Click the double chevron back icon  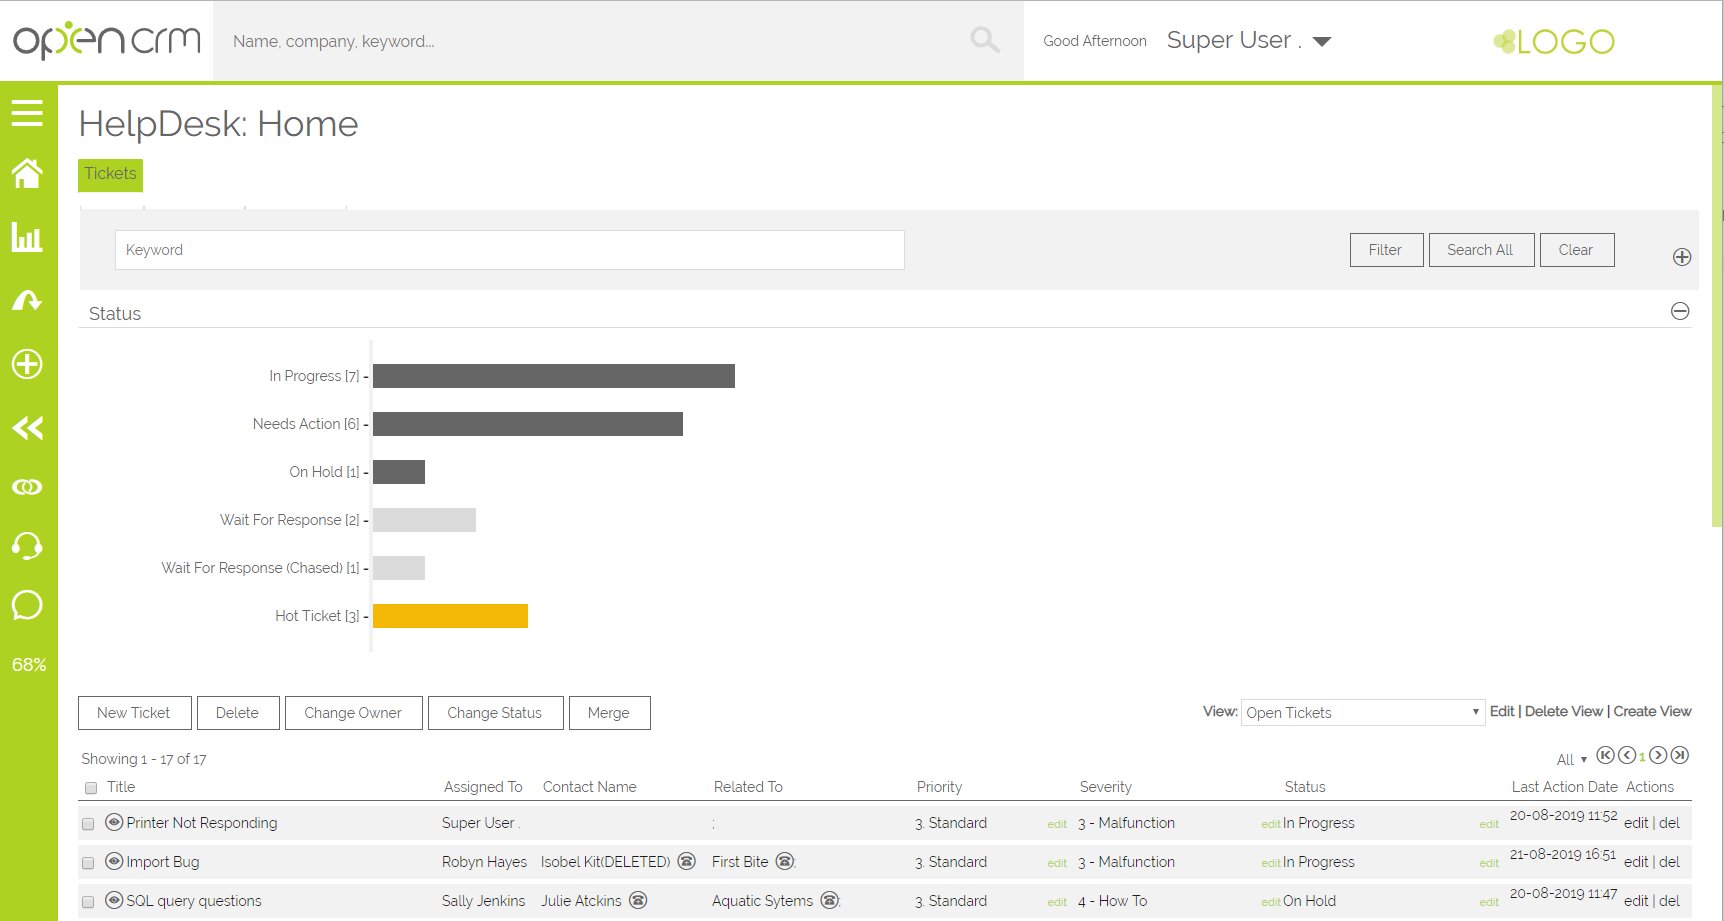click(27, 428)
